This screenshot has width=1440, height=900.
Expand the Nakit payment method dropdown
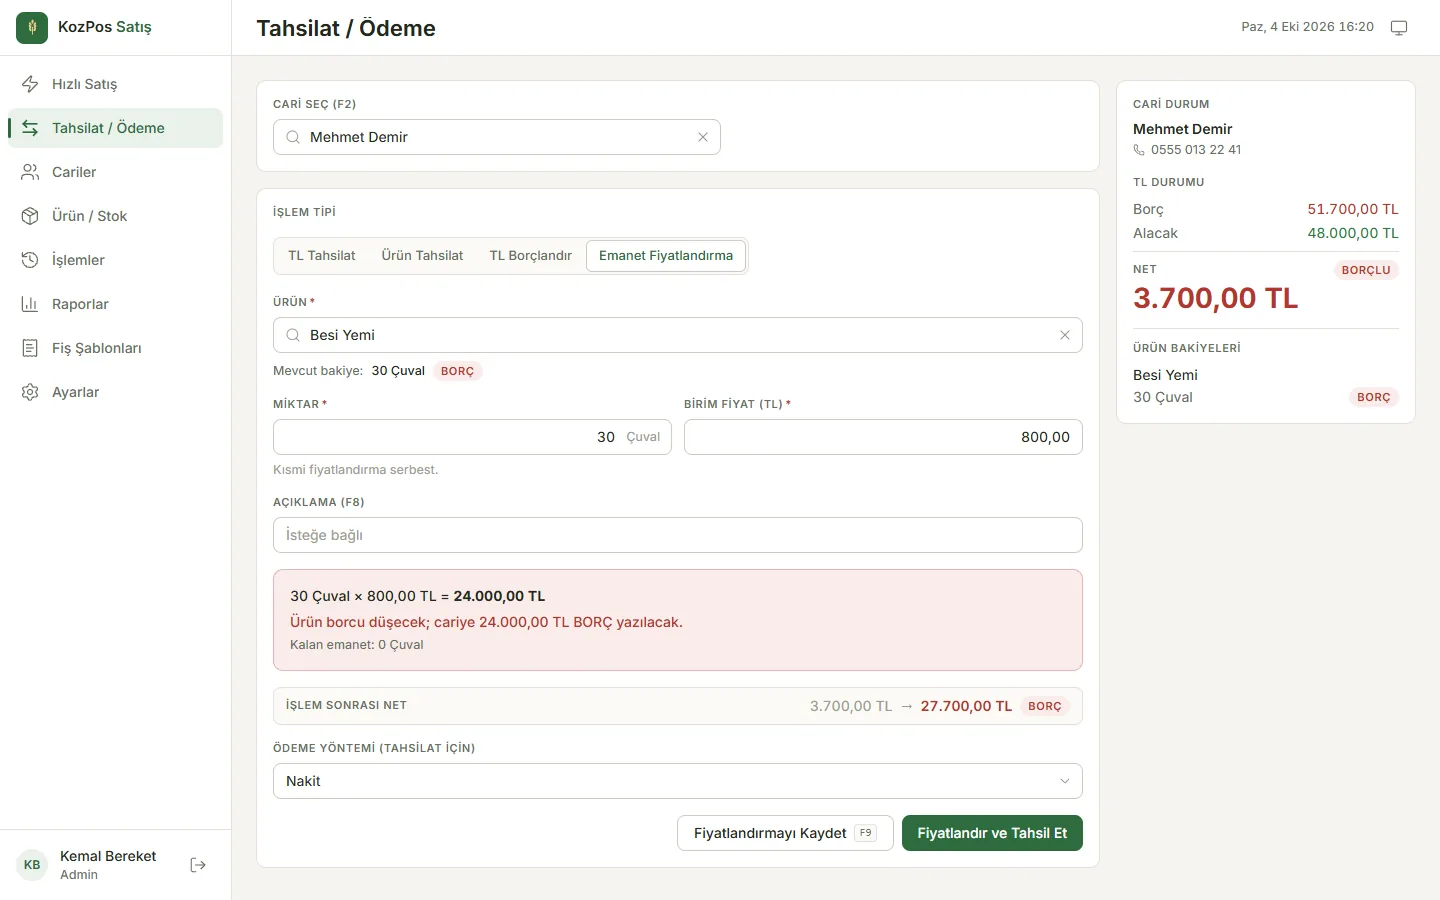point(678,781)
